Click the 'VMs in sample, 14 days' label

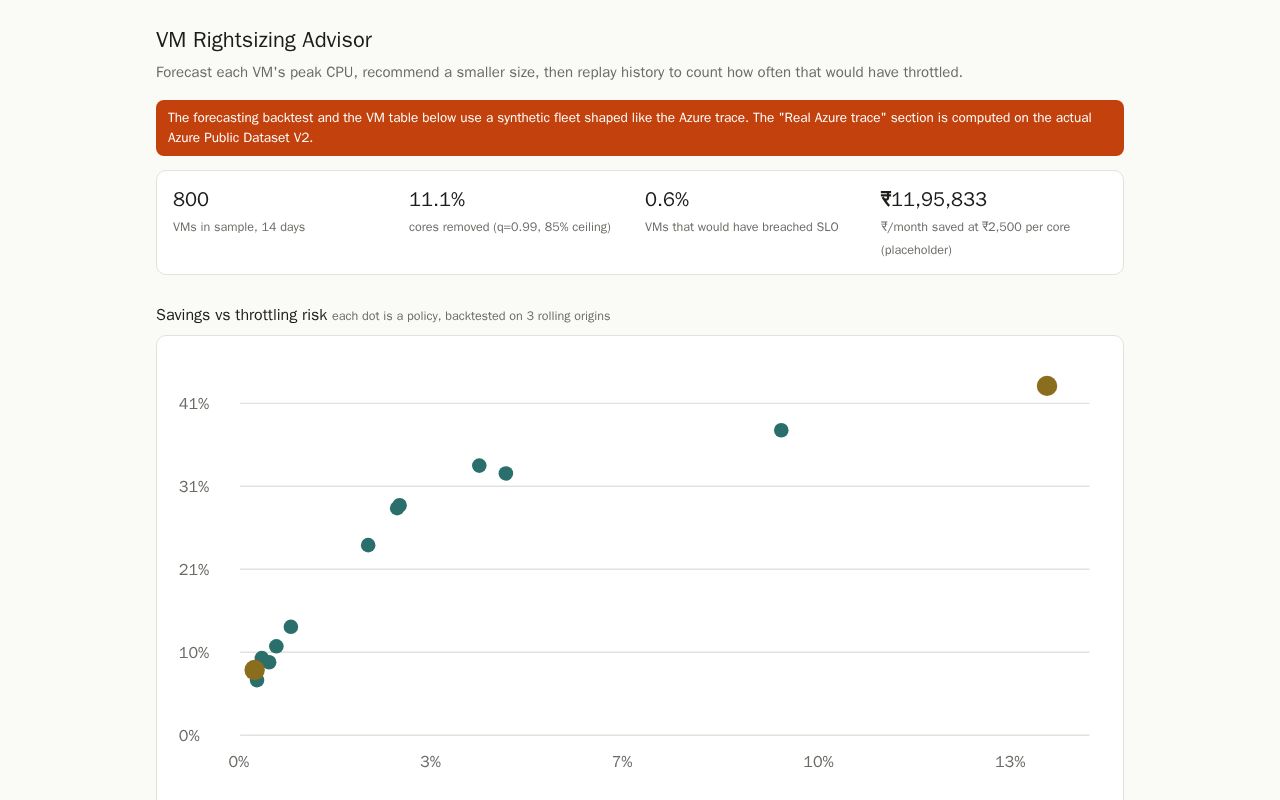coord(239,227)
